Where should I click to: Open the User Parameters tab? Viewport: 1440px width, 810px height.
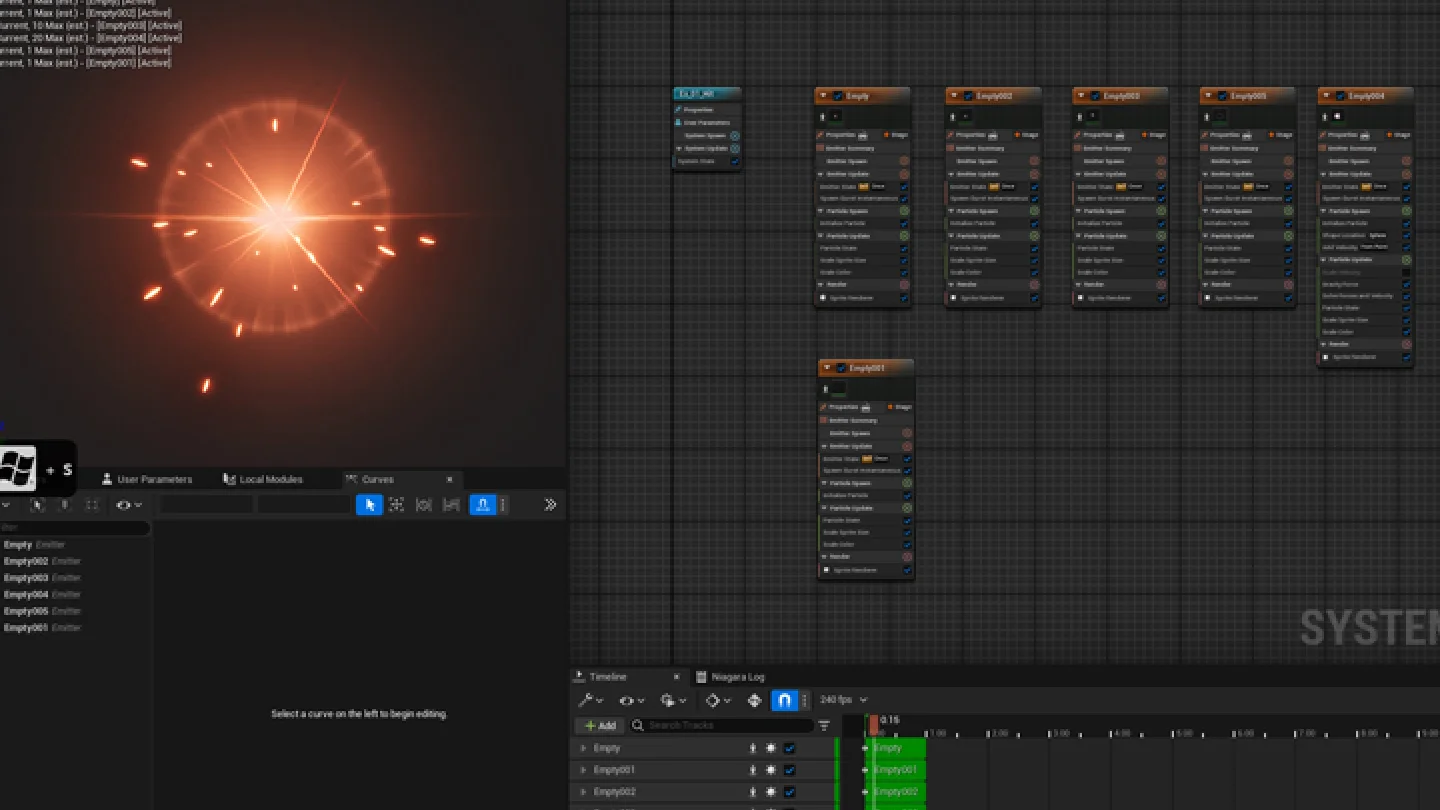146,479
